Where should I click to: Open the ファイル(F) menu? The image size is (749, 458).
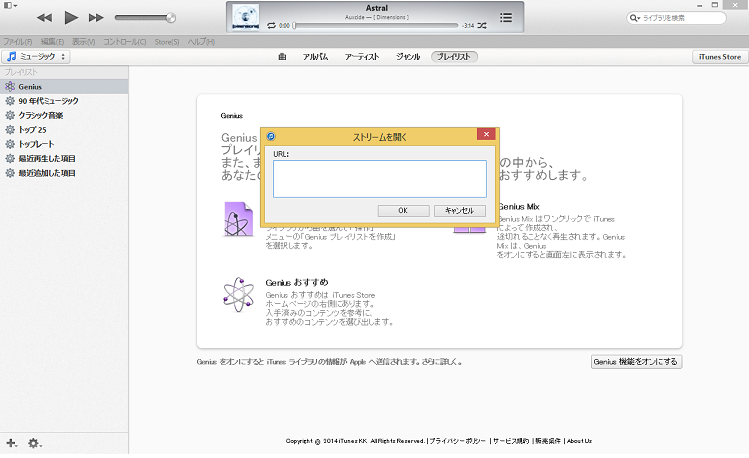point(18,42)
